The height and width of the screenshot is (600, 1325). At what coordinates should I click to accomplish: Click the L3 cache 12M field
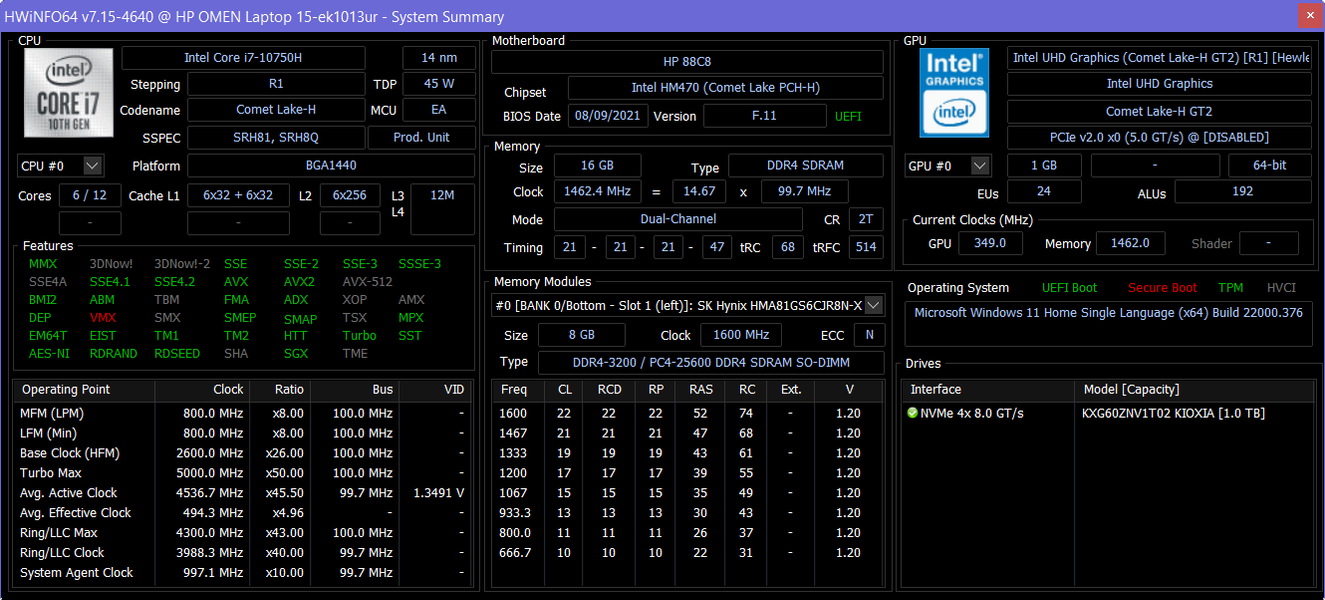(x=442, y=209)
